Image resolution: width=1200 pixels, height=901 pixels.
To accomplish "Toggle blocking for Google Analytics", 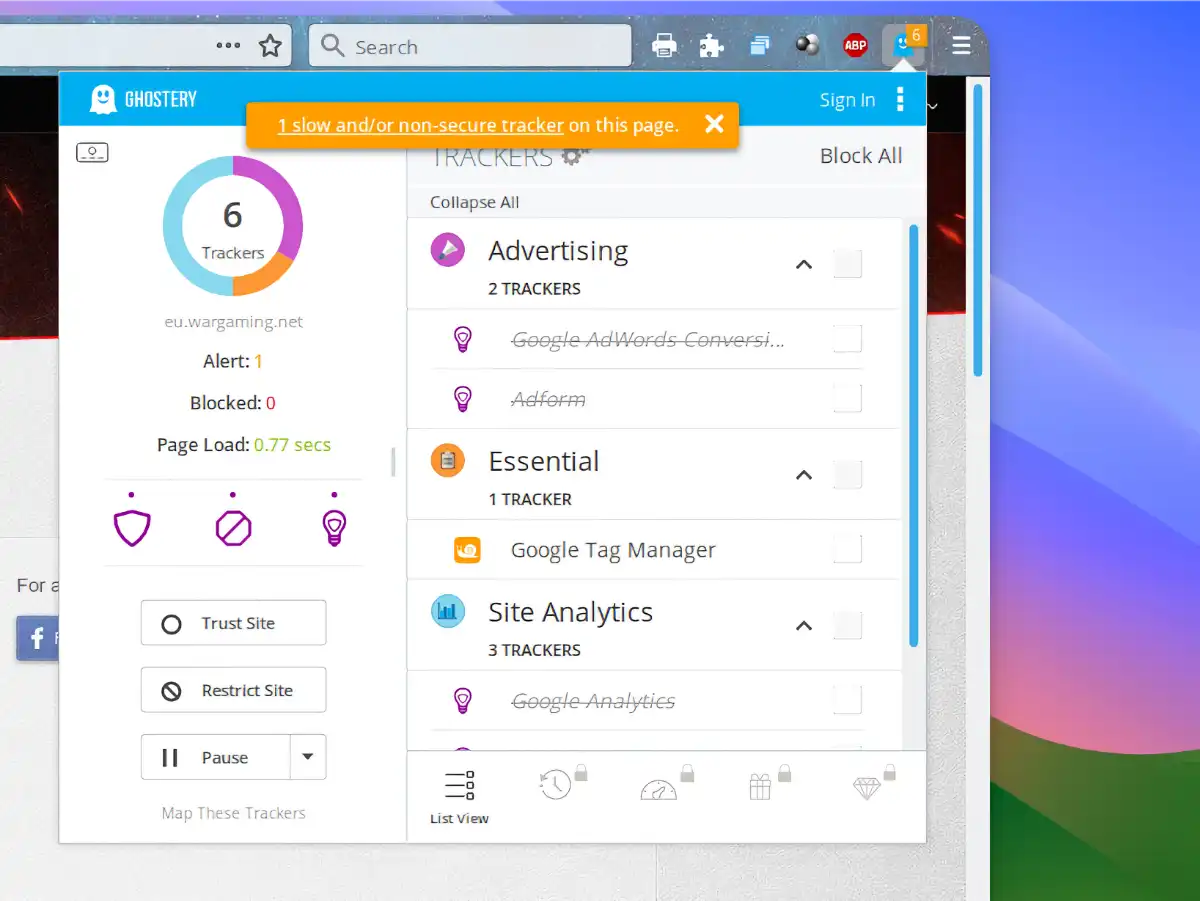I will coord(847,700).
